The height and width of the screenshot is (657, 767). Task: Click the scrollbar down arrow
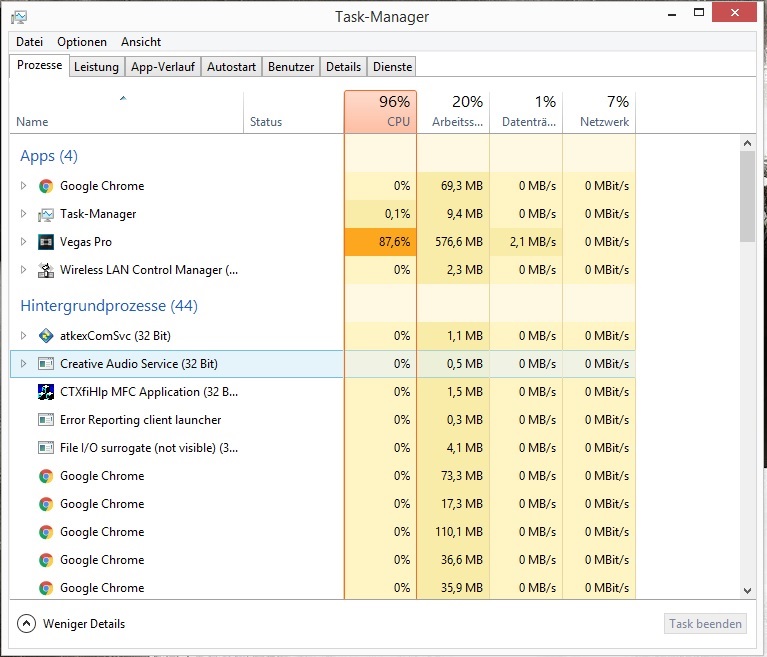pyautogui.click(x=747, y=590)
